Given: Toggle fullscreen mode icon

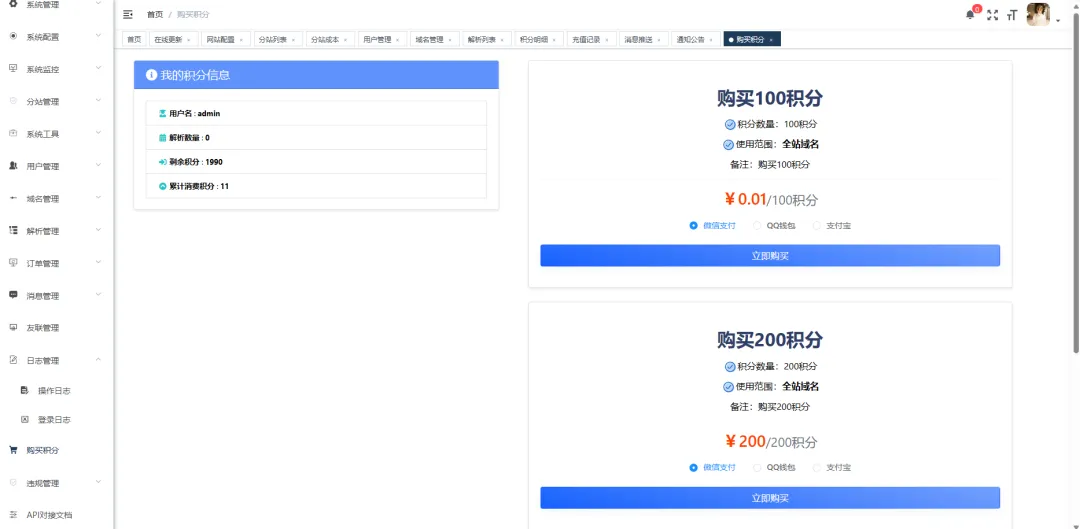Looking at the screenshot, I should (992, 15).
